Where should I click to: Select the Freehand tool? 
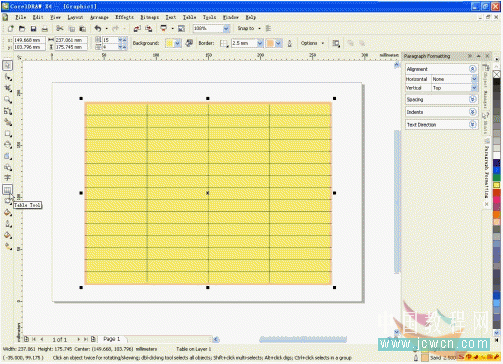8,111
